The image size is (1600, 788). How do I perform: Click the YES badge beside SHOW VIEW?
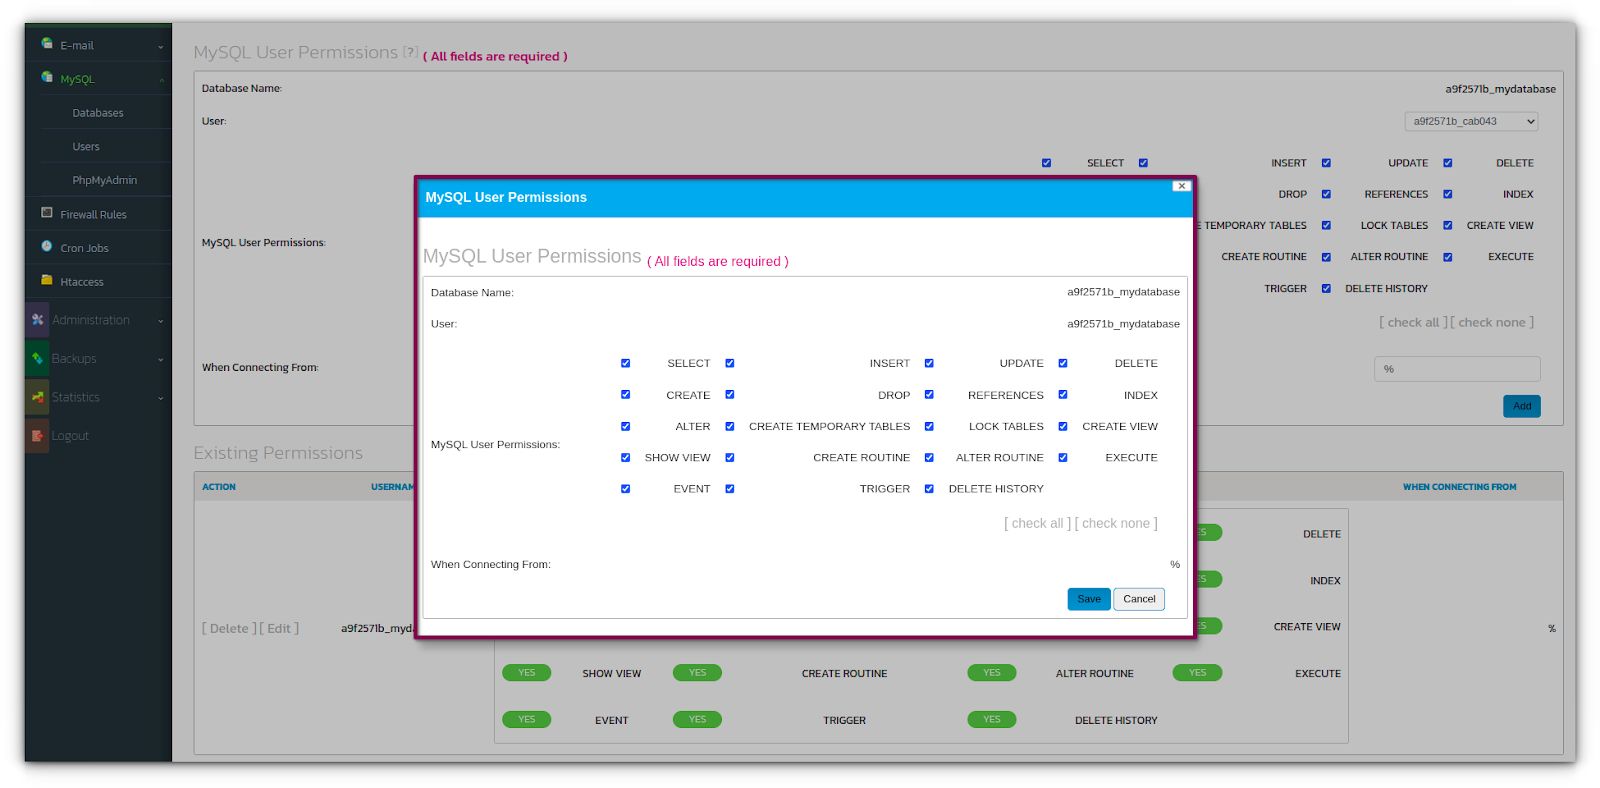[x=527, y=673]
